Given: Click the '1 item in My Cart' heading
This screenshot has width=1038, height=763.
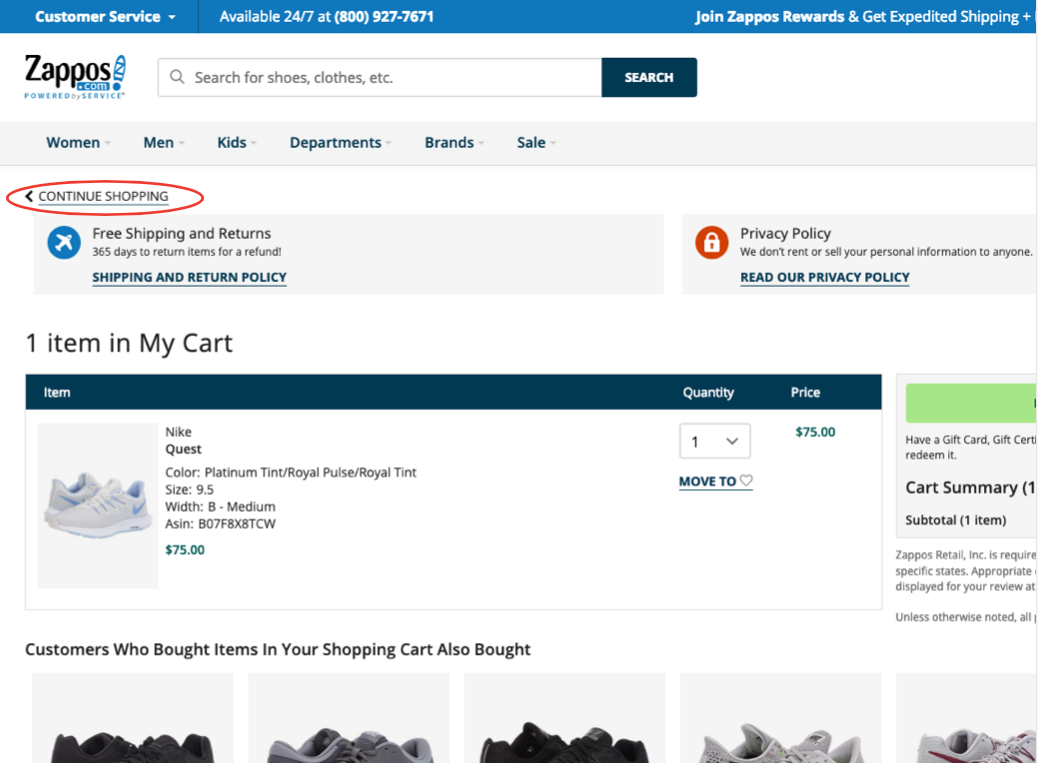Looking at the screenshot, I should (129, 343).
